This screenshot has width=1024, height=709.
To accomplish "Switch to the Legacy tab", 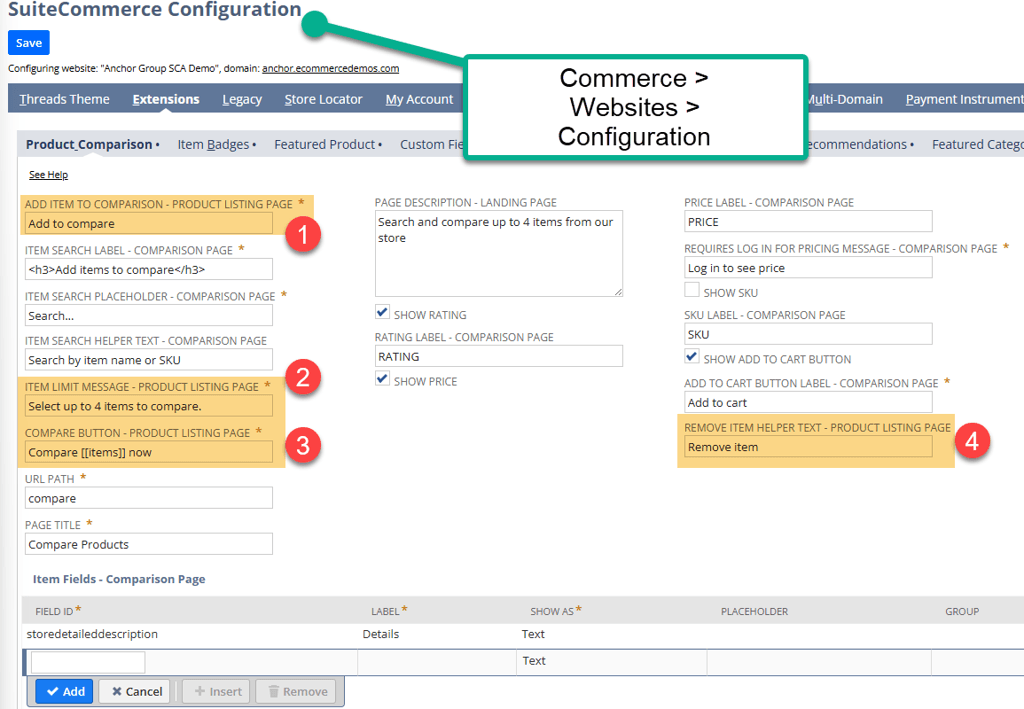I will pos(242,99).
